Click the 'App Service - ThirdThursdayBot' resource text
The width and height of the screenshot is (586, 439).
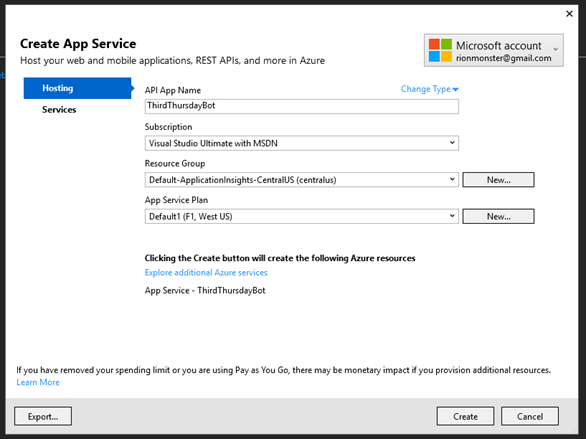(205, 290)
